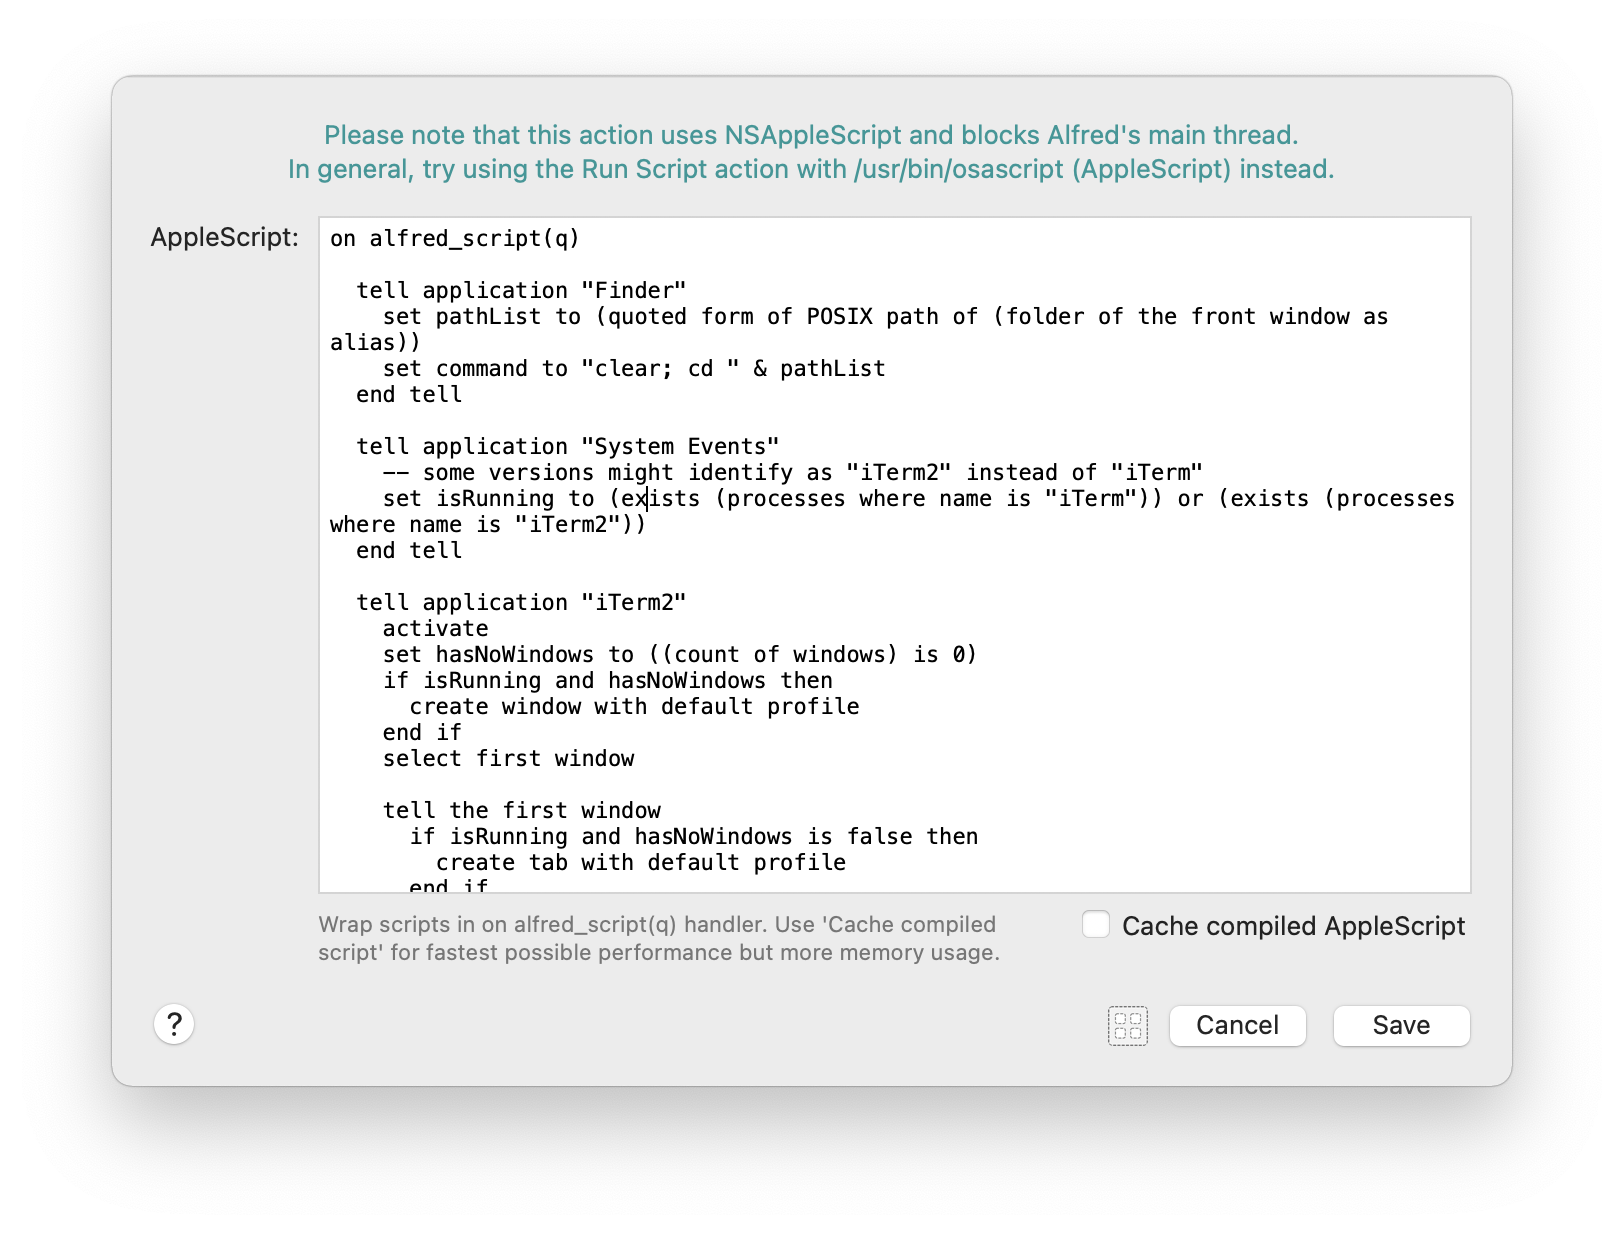
Task: Click the comment line about iTerm2 versions
Action: click(792, 472)
